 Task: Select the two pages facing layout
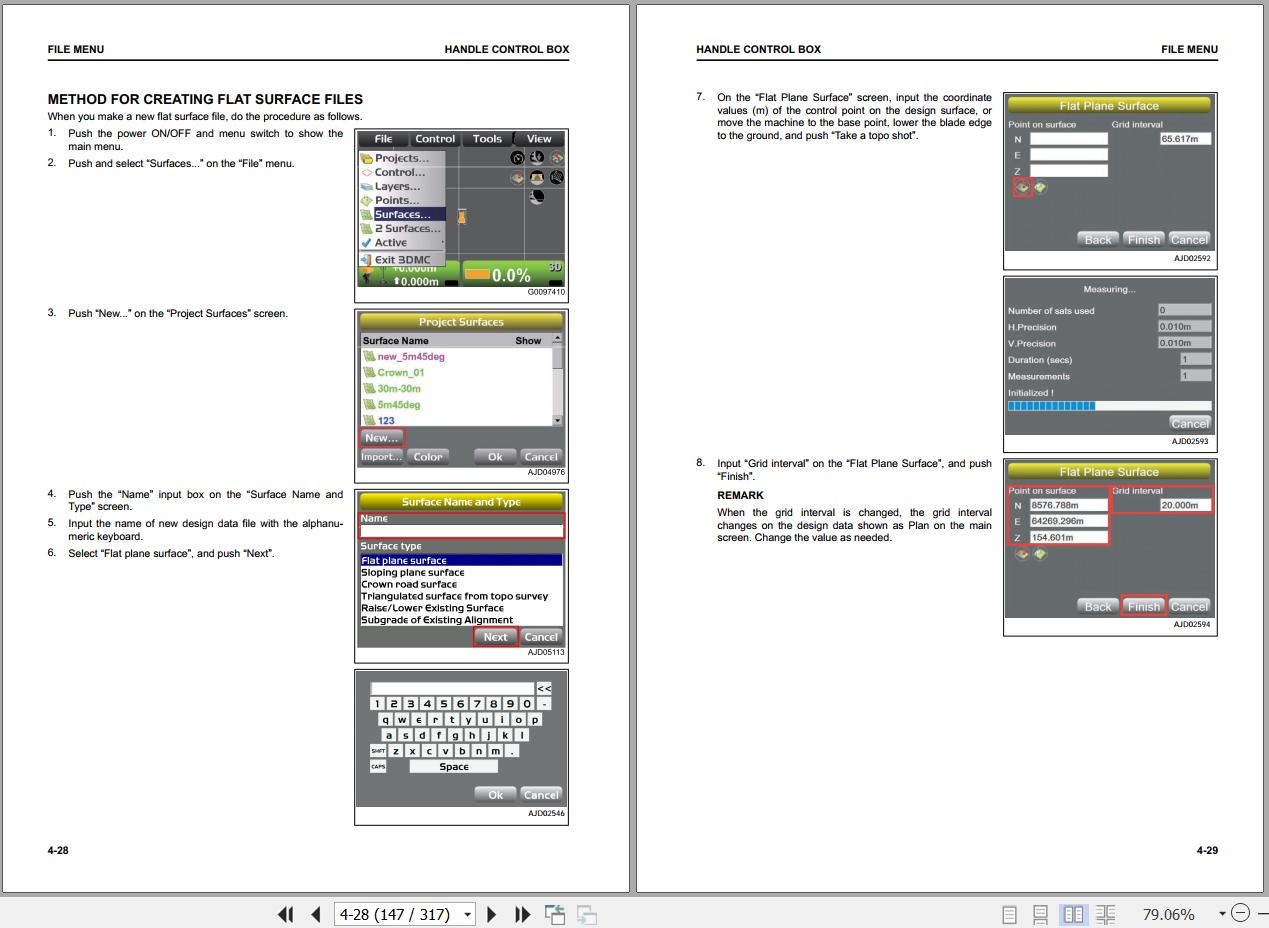click(x=1074, y=914)
